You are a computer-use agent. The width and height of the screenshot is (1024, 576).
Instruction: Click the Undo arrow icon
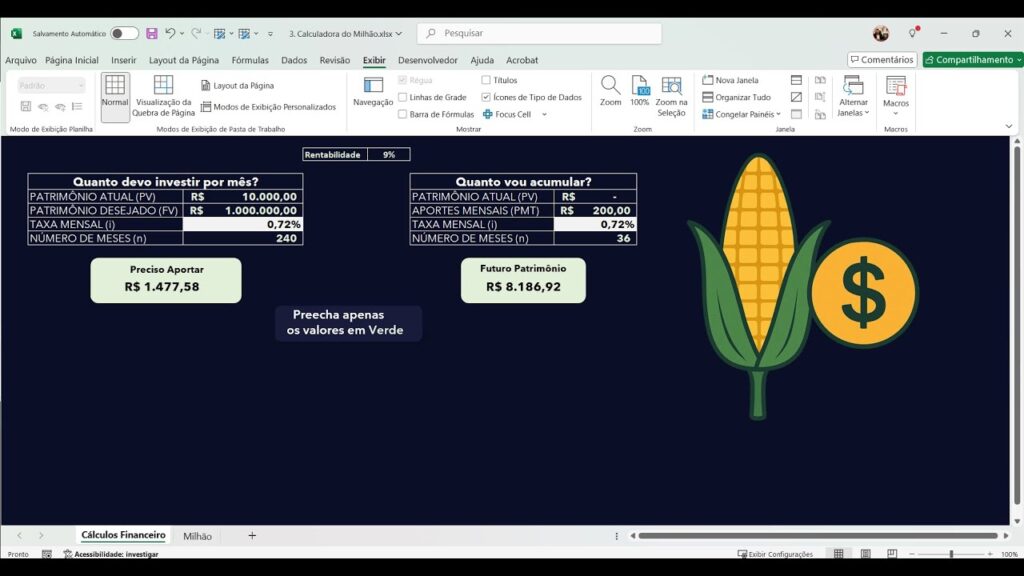170,33
